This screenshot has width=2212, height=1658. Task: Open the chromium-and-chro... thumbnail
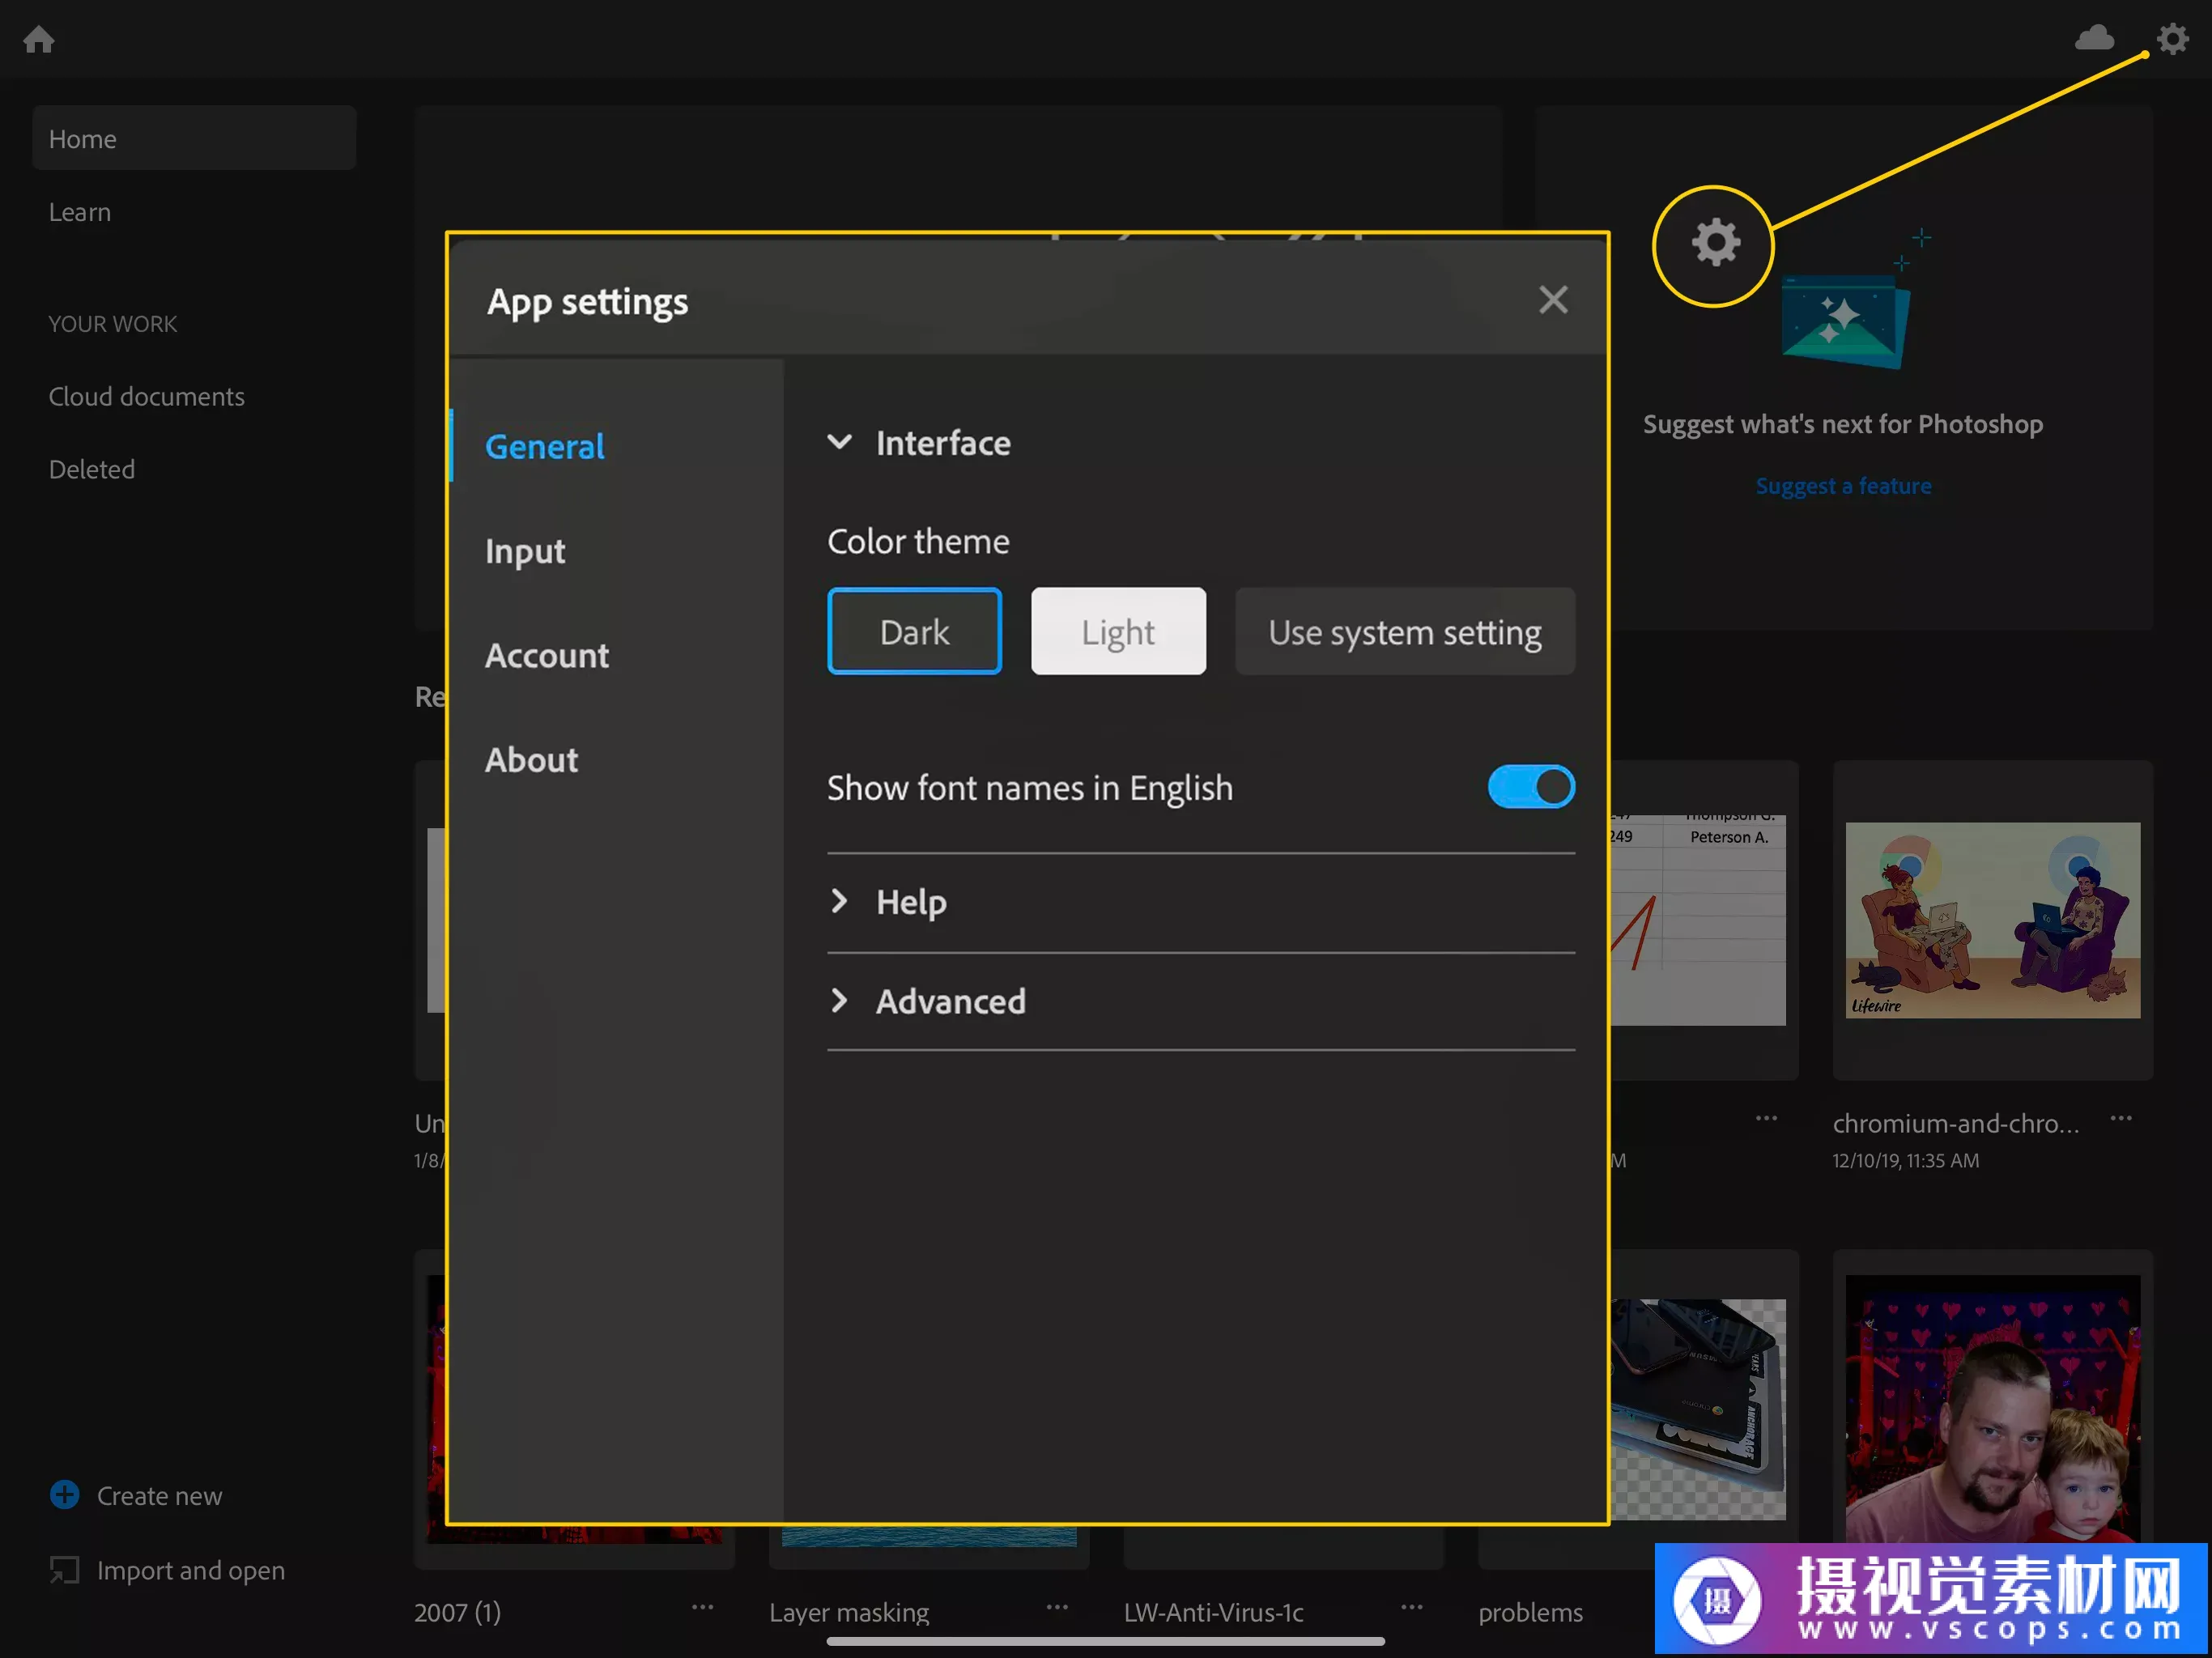(x=1992, y=920)
